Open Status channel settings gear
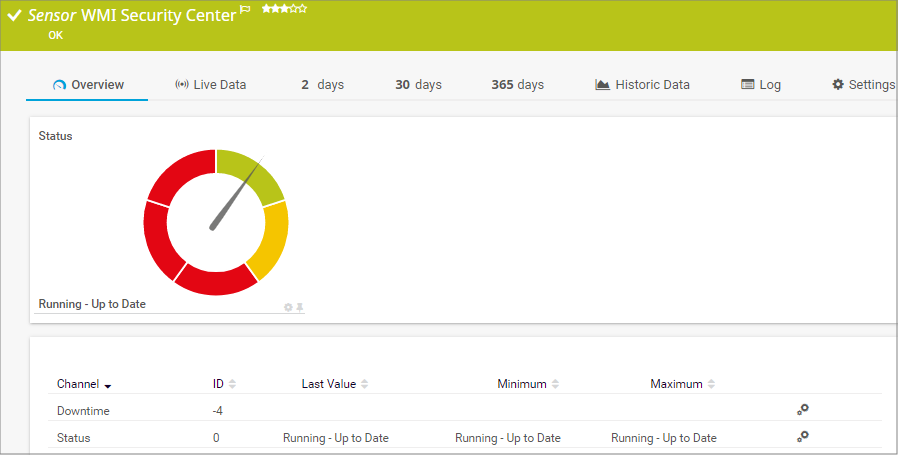Image resolution: width=898 pixels, height=455 pixels. click(802, 436)
